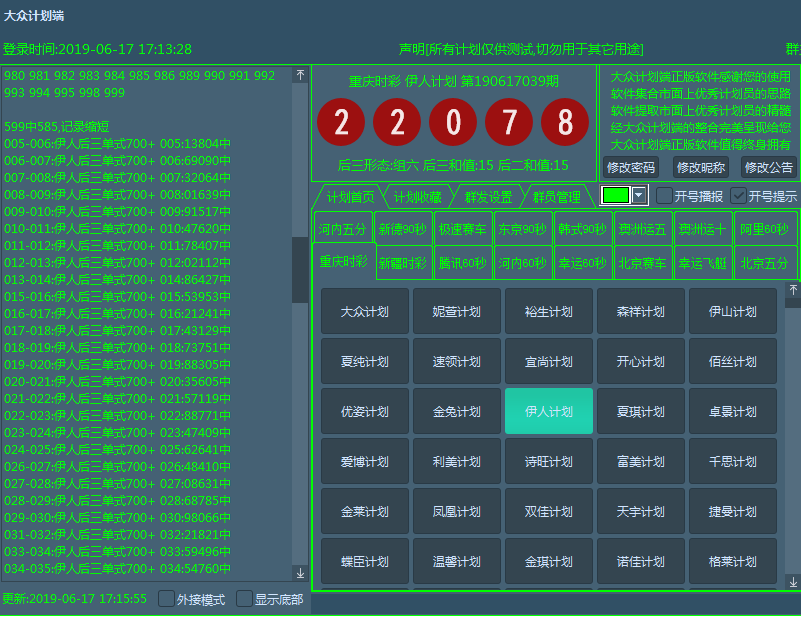Click the scroll-to-top arrow in the records list
This screenshot has width=801, height=618.
click(x=300, y=75)
